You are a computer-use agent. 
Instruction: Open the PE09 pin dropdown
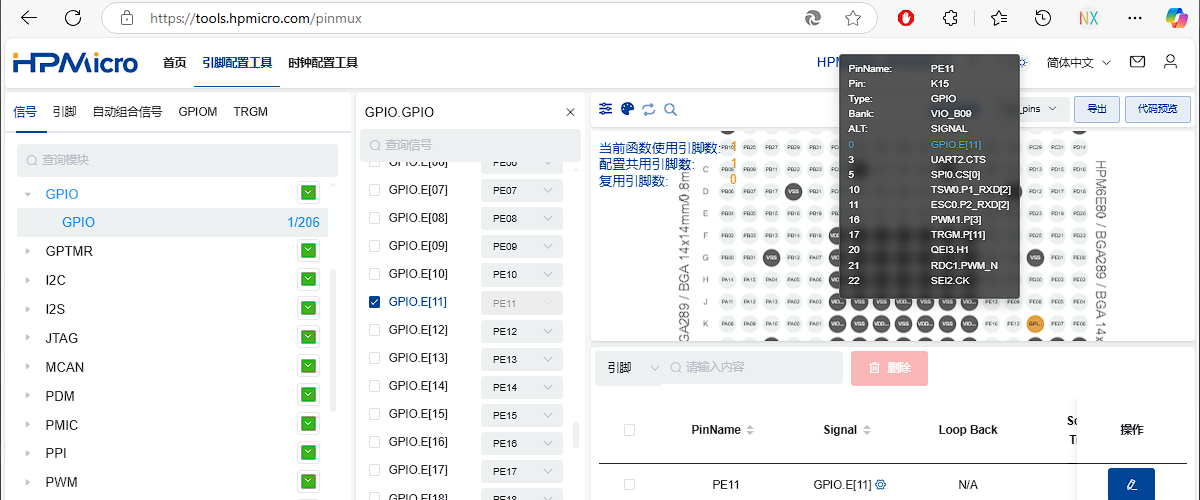[x=522, y=246]
